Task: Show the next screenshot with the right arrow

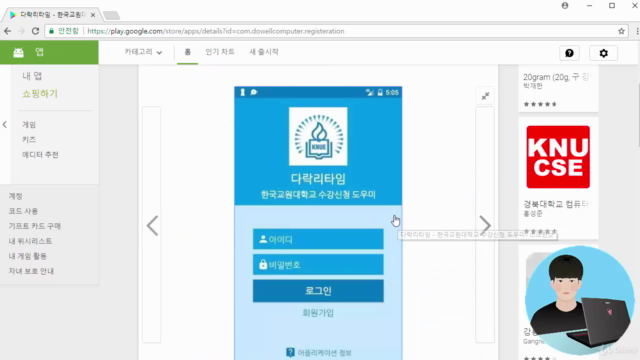Action: click(485, 225)
